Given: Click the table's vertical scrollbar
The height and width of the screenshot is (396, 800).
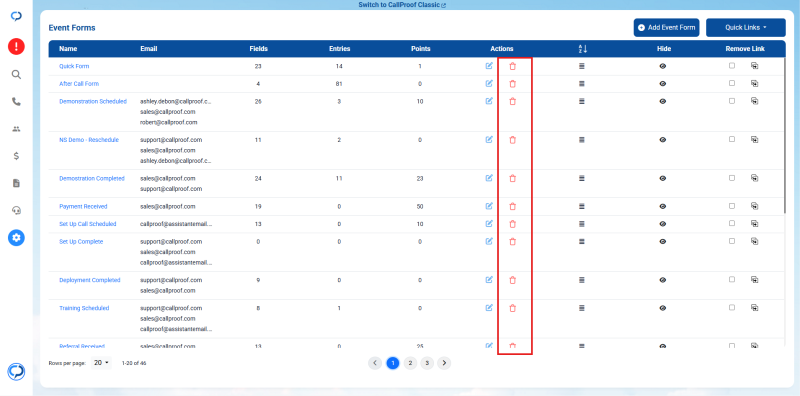Looking at the screenshot, I should 786,135.
